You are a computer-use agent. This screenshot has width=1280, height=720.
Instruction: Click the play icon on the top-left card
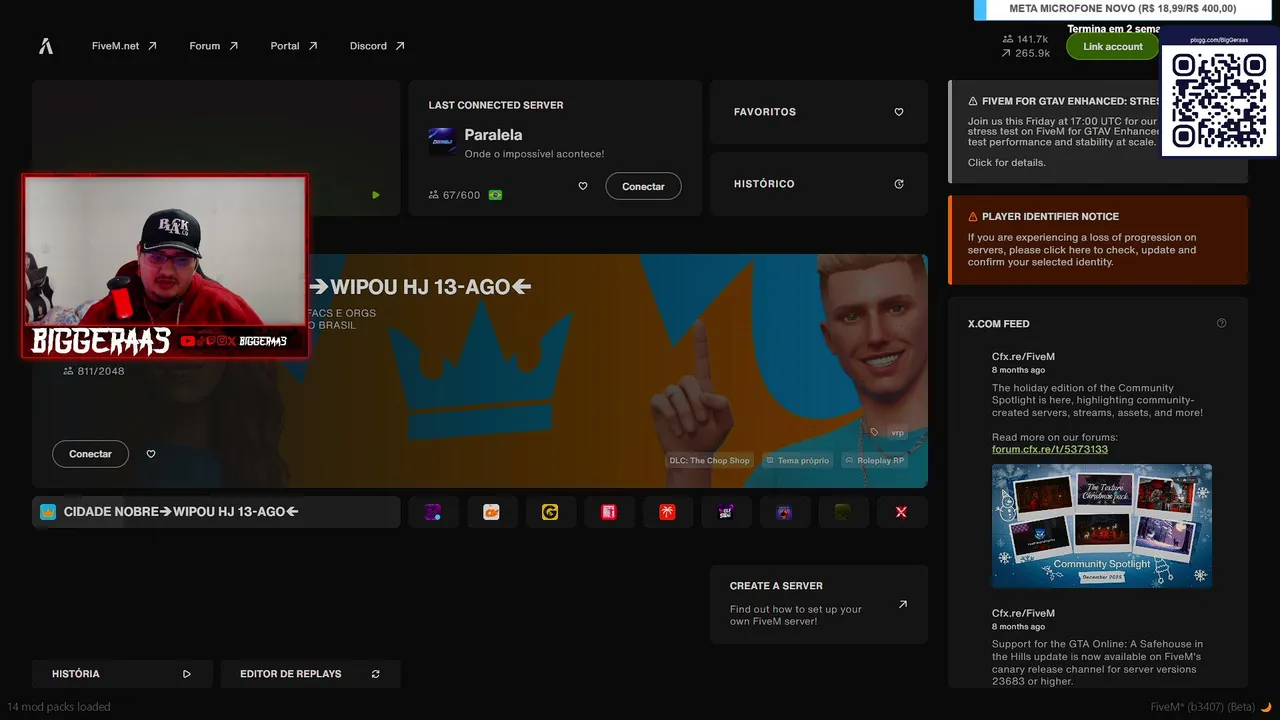[376, 195]
